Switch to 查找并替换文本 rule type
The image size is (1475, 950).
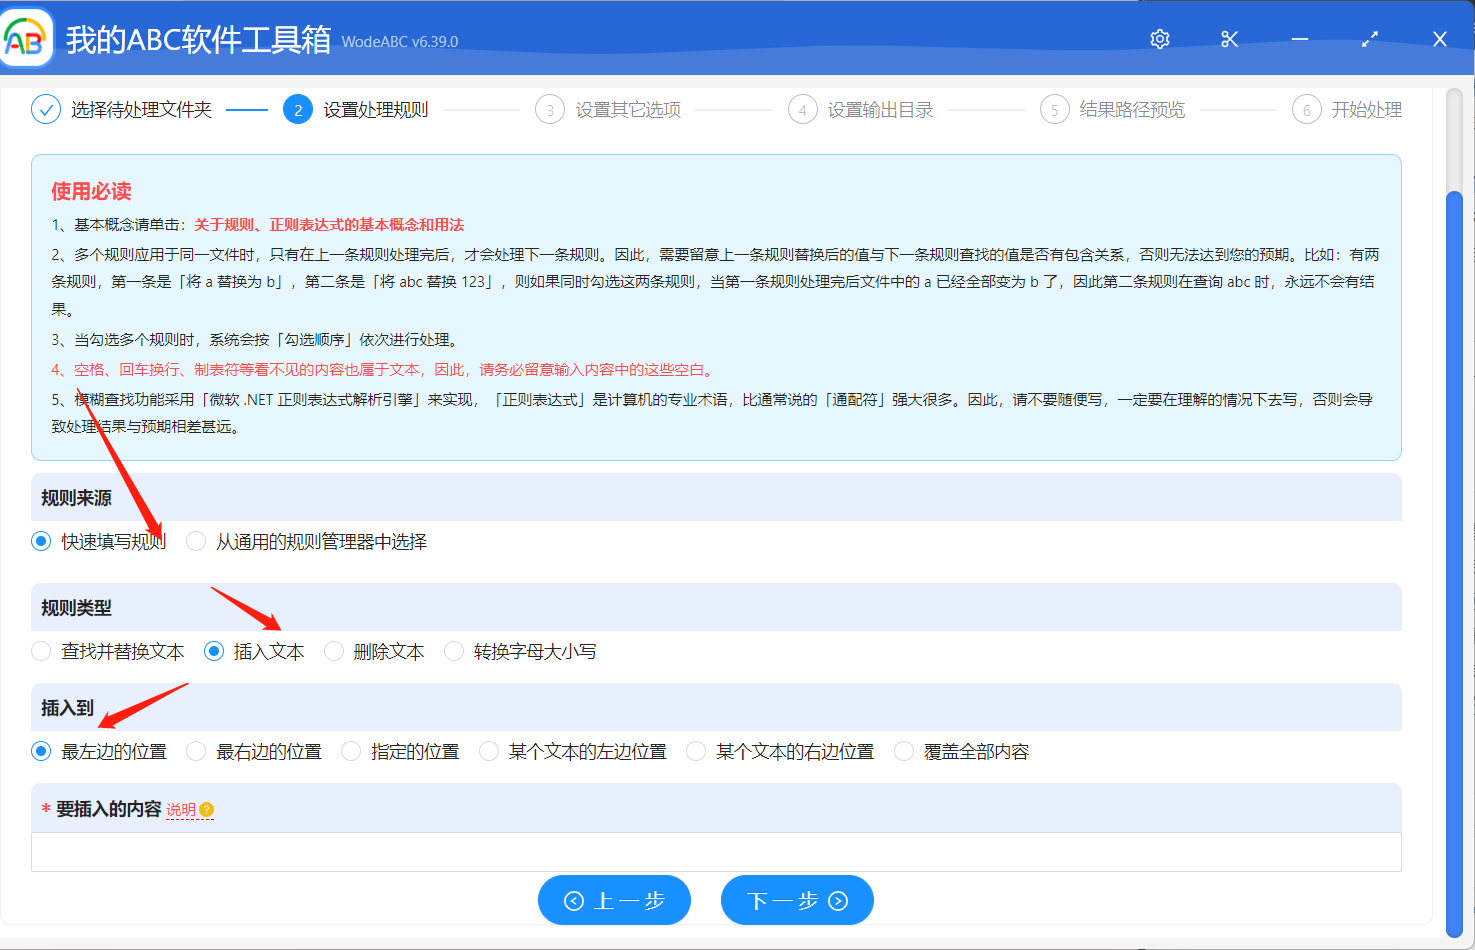click(x=41, y=651)
